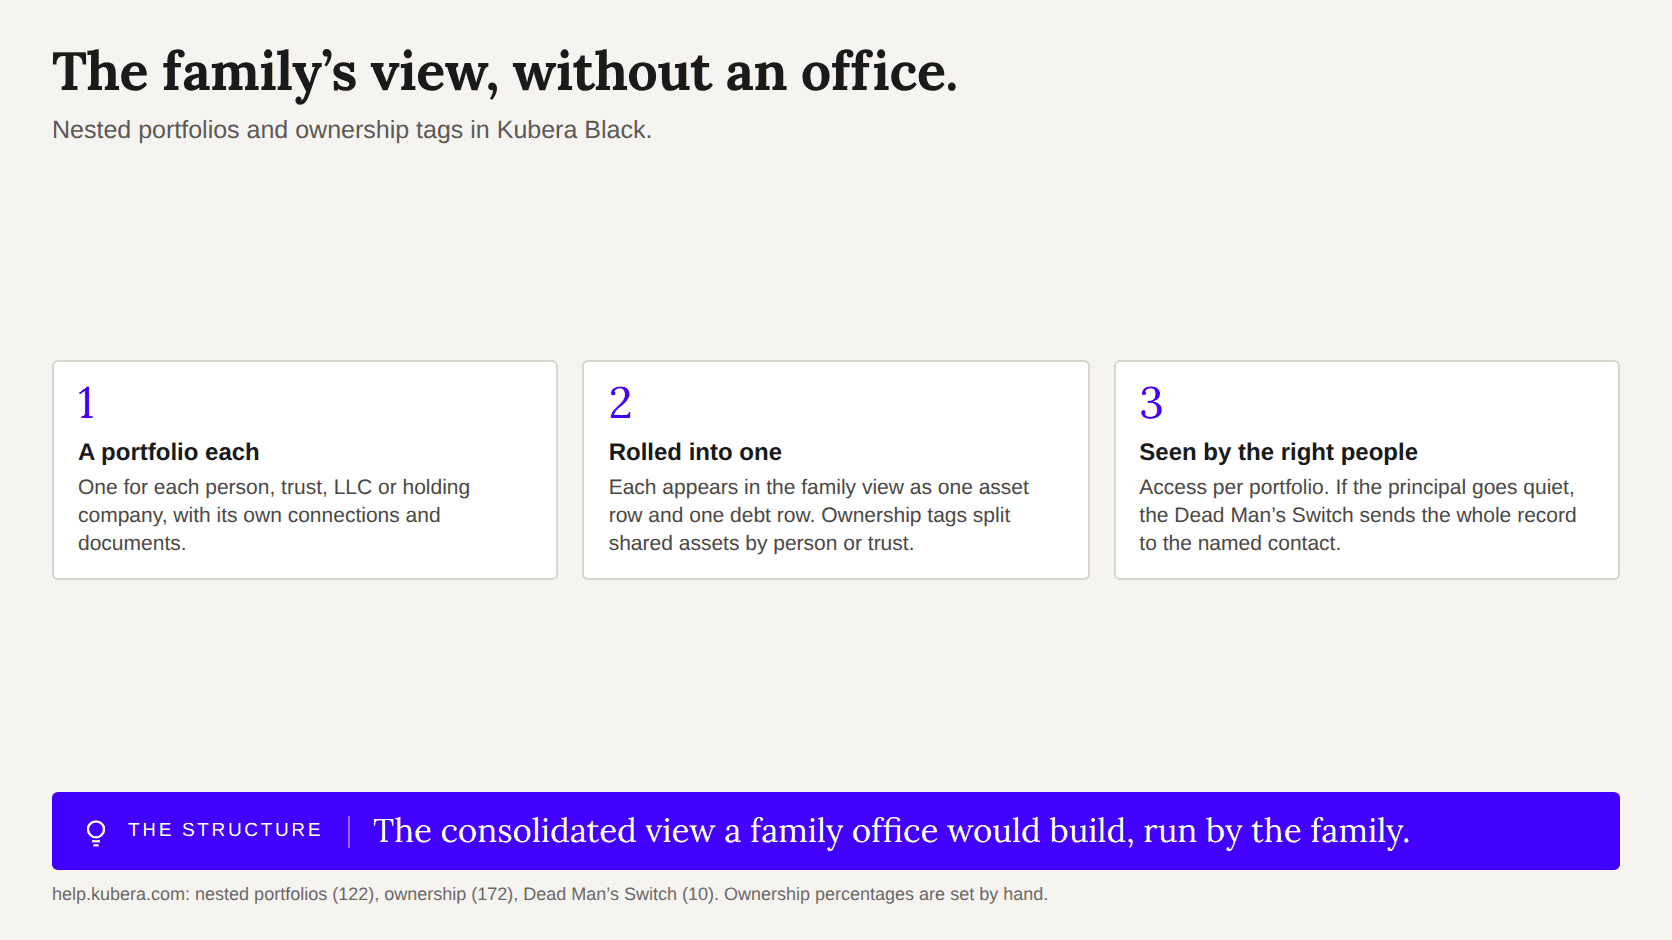The width and height of the screenshot is (1672, 940).
Task: Click the numeral 1 in the first card
Action: coord(86,403)
